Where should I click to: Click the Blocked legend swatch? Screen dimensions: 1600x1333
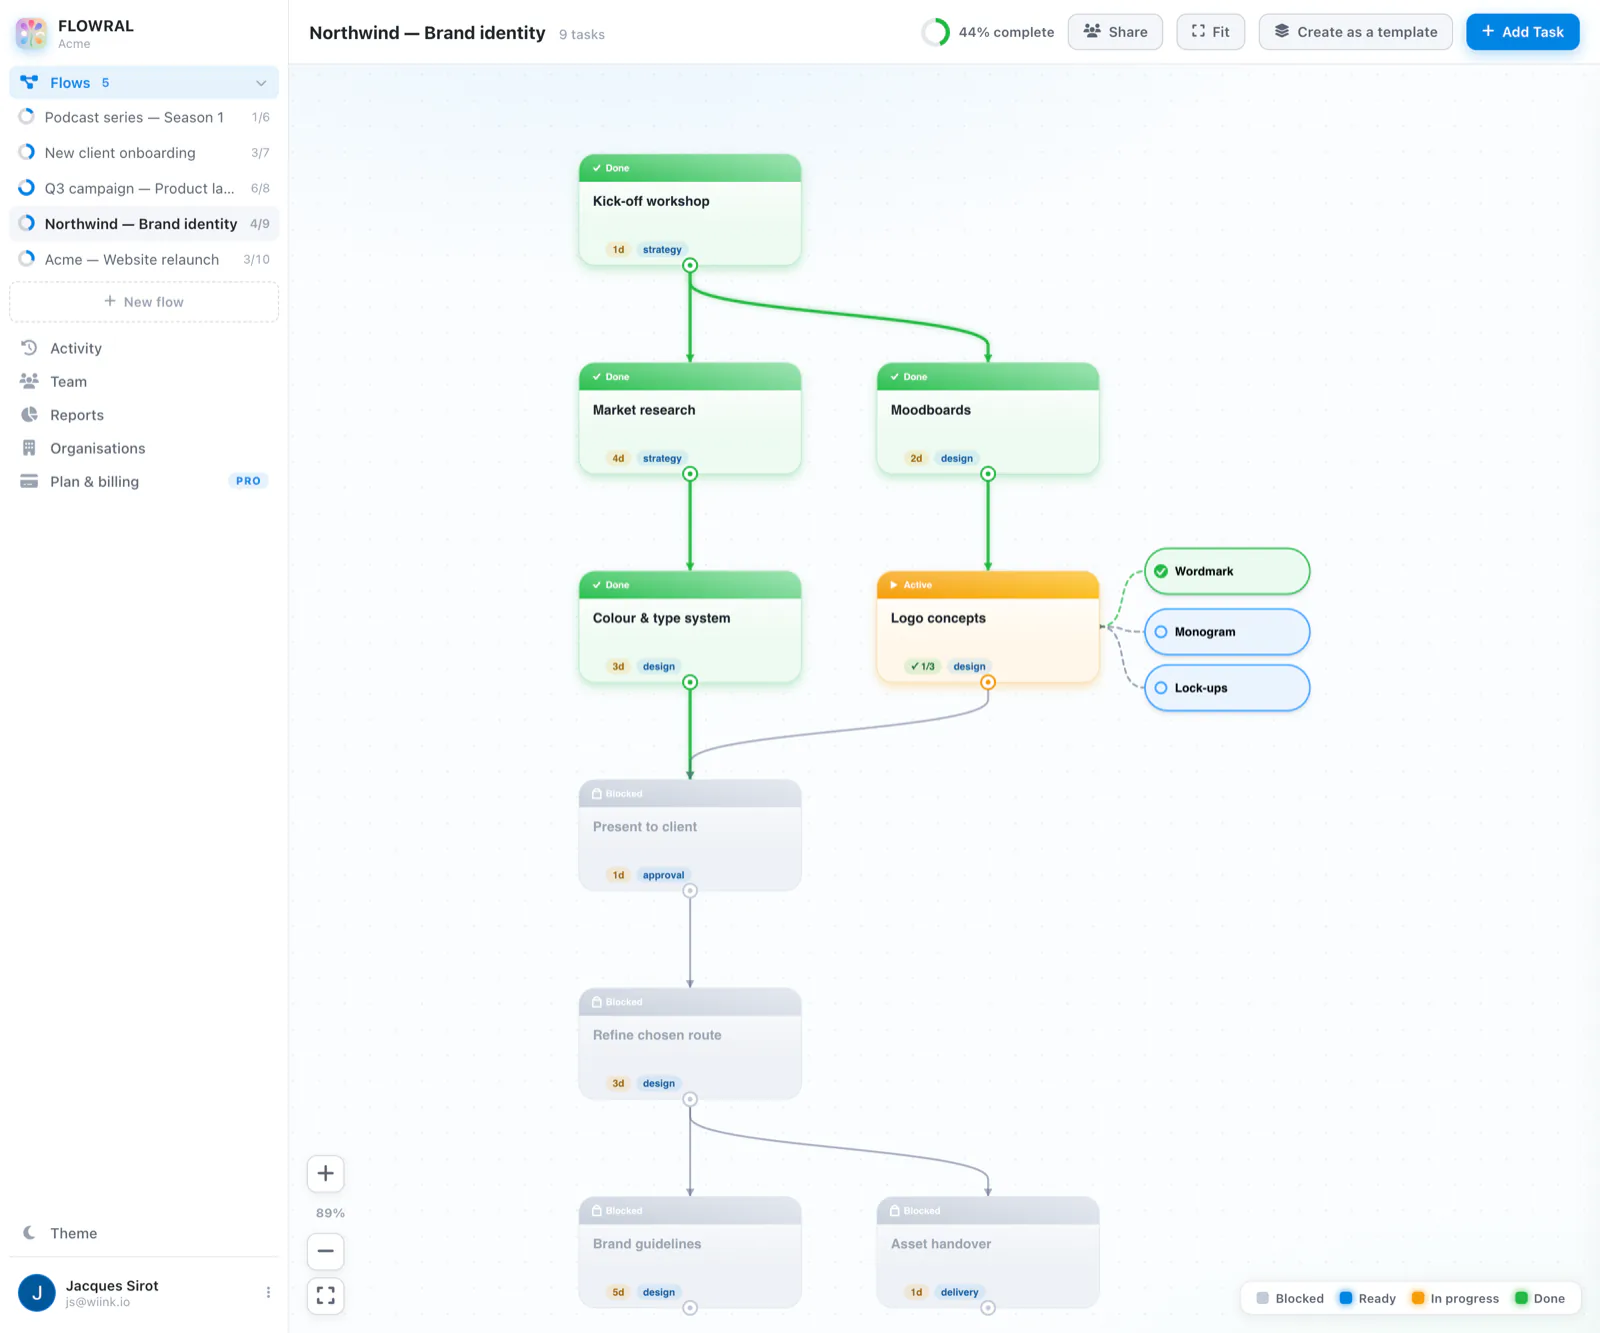pos(1263,1298)
